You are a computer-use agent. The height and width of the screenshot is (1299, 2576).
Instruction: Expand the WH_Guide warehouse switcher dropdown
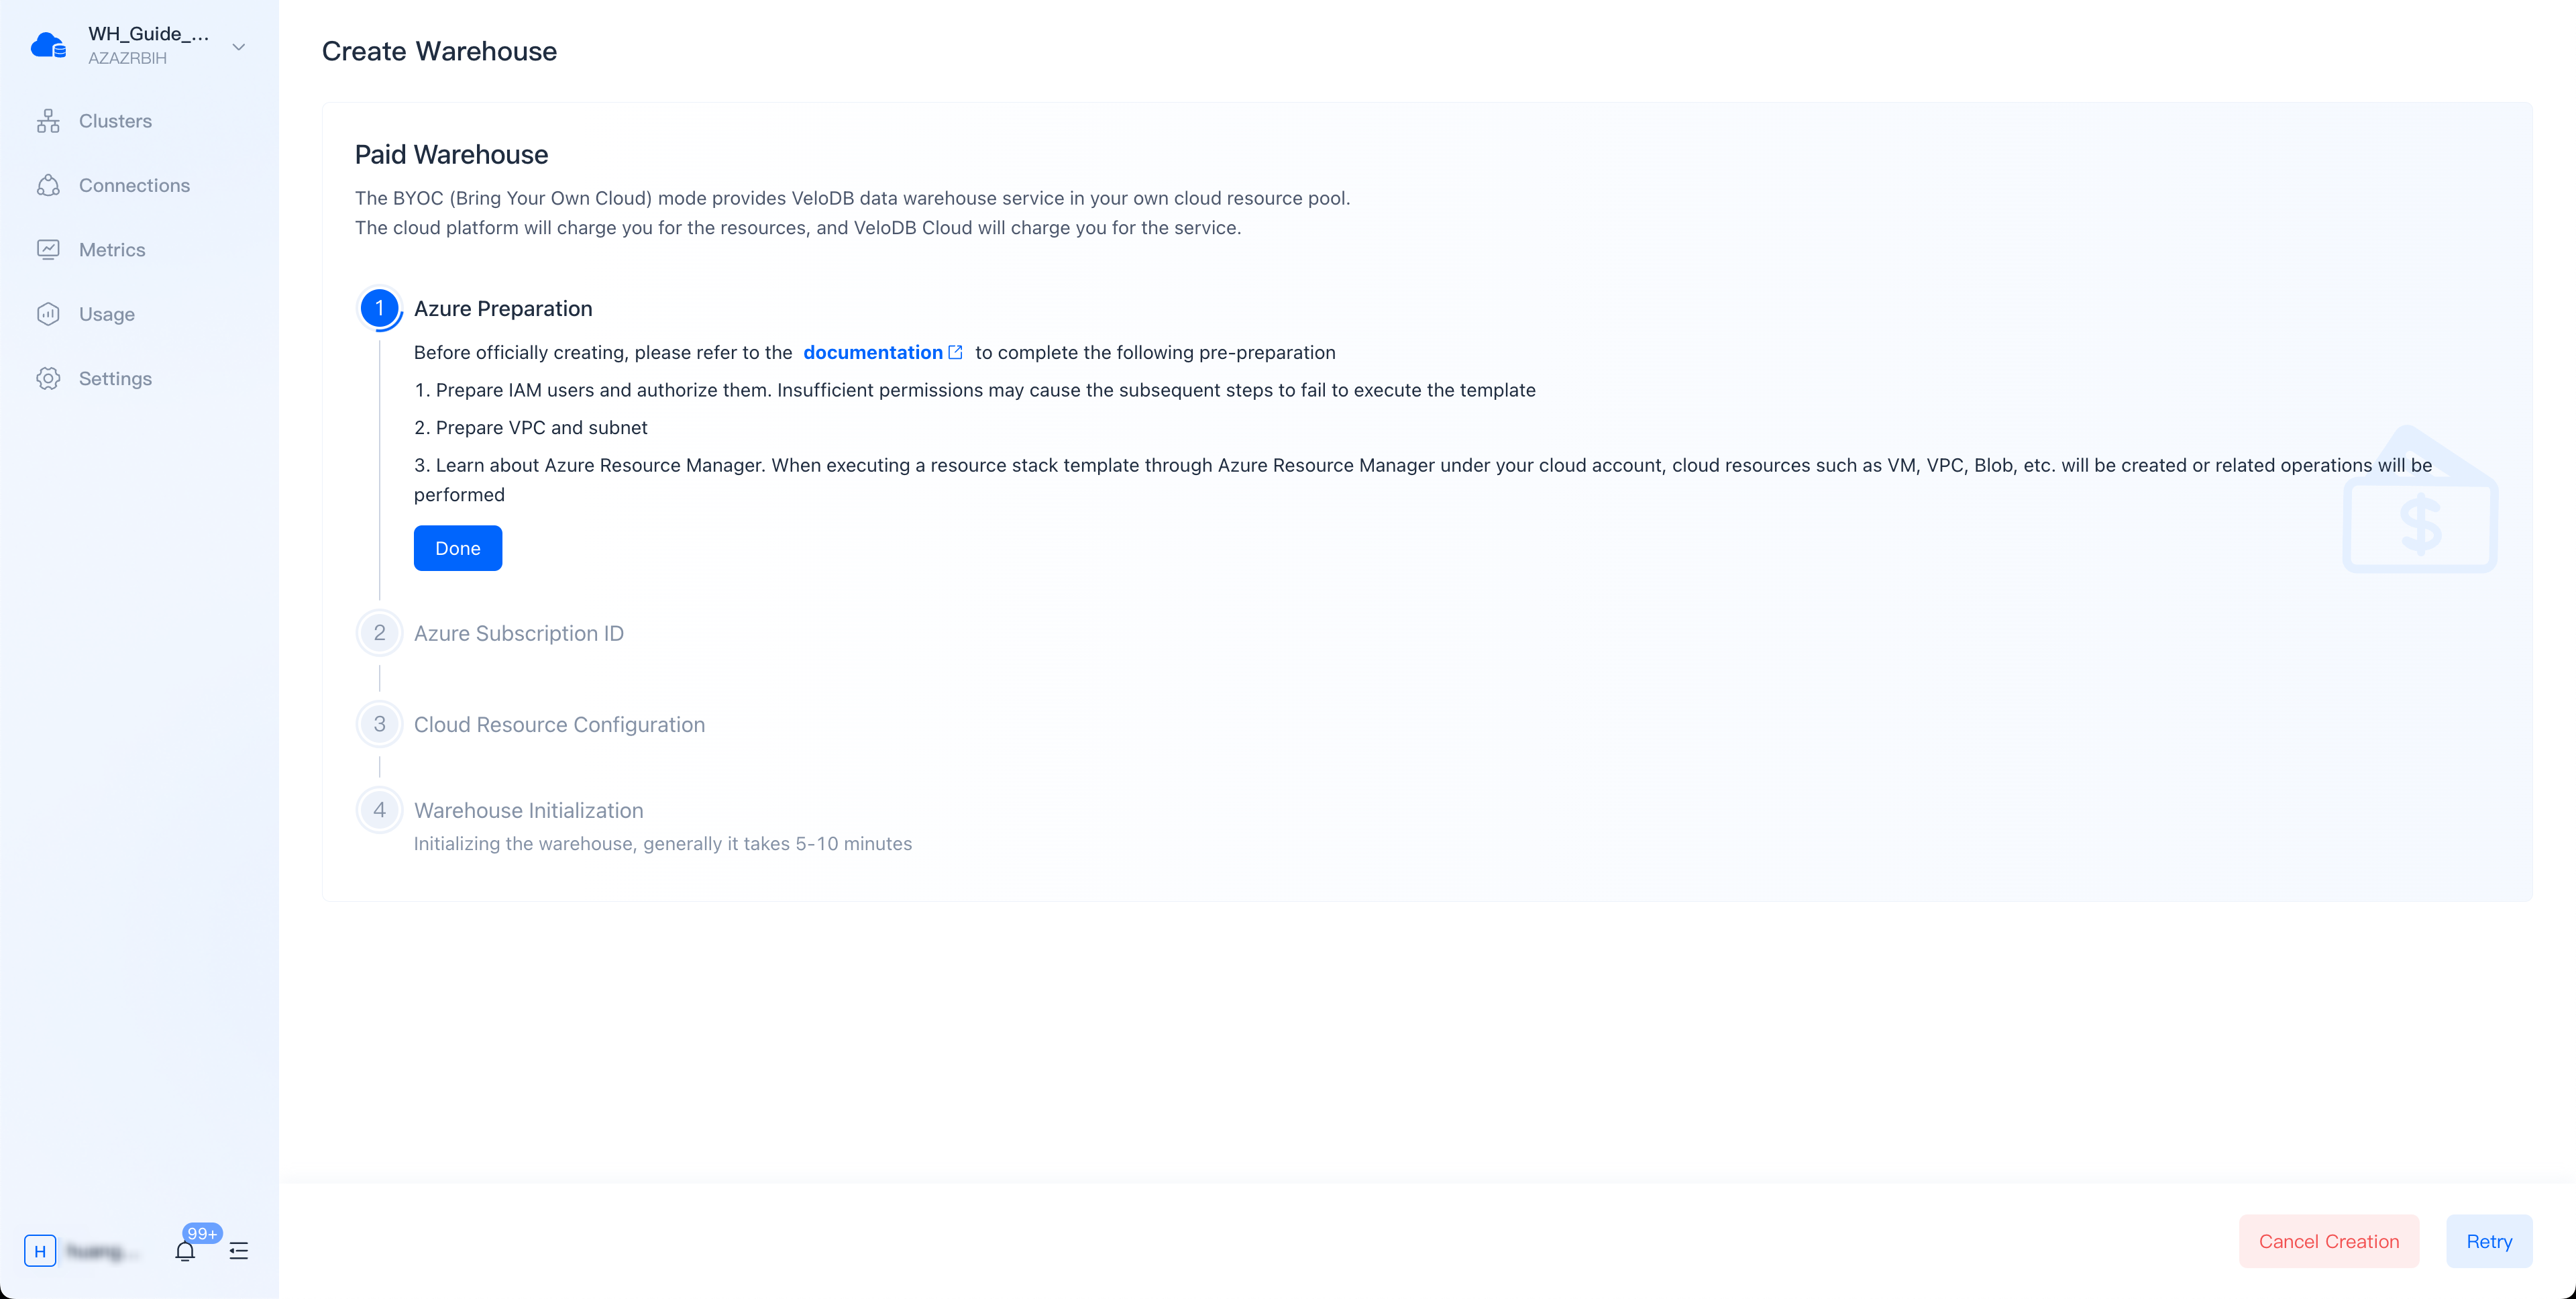click(238, 47)
